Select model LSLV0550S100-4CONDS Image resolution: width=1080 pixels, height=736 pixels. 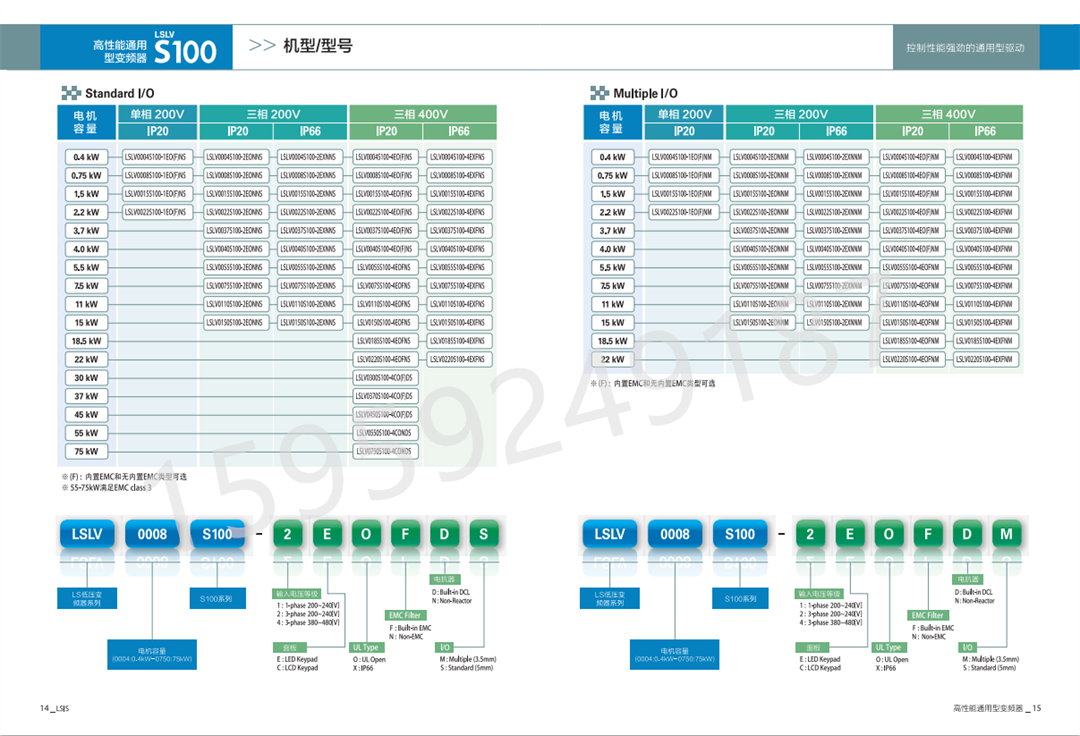click(384, 433)
